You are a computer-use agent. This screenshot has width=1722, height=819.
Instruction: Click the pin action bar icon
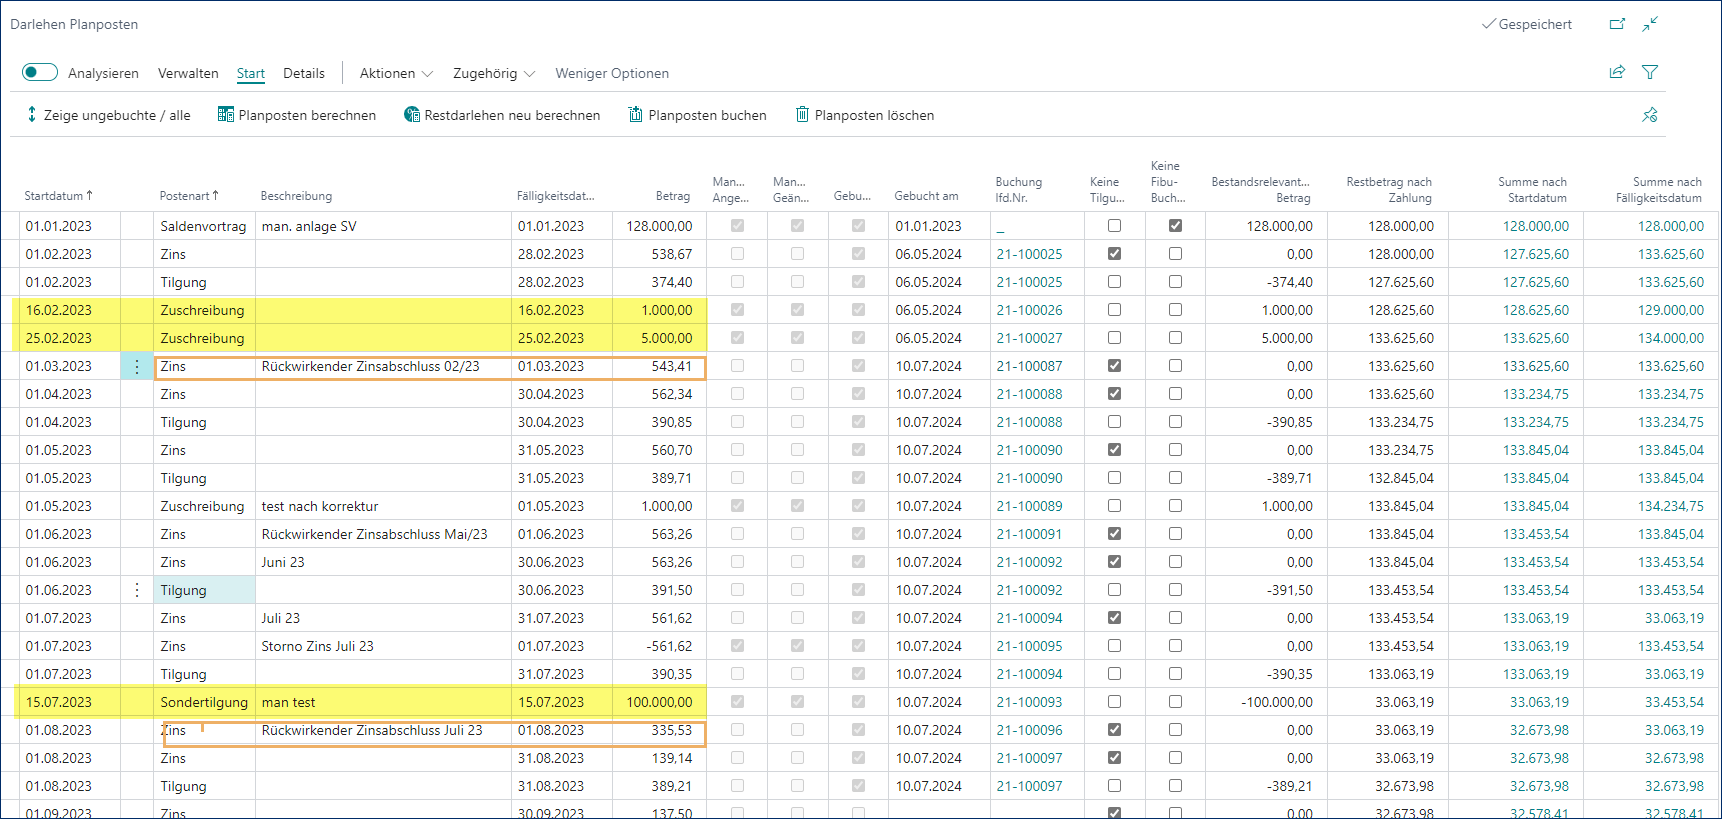1650,115
